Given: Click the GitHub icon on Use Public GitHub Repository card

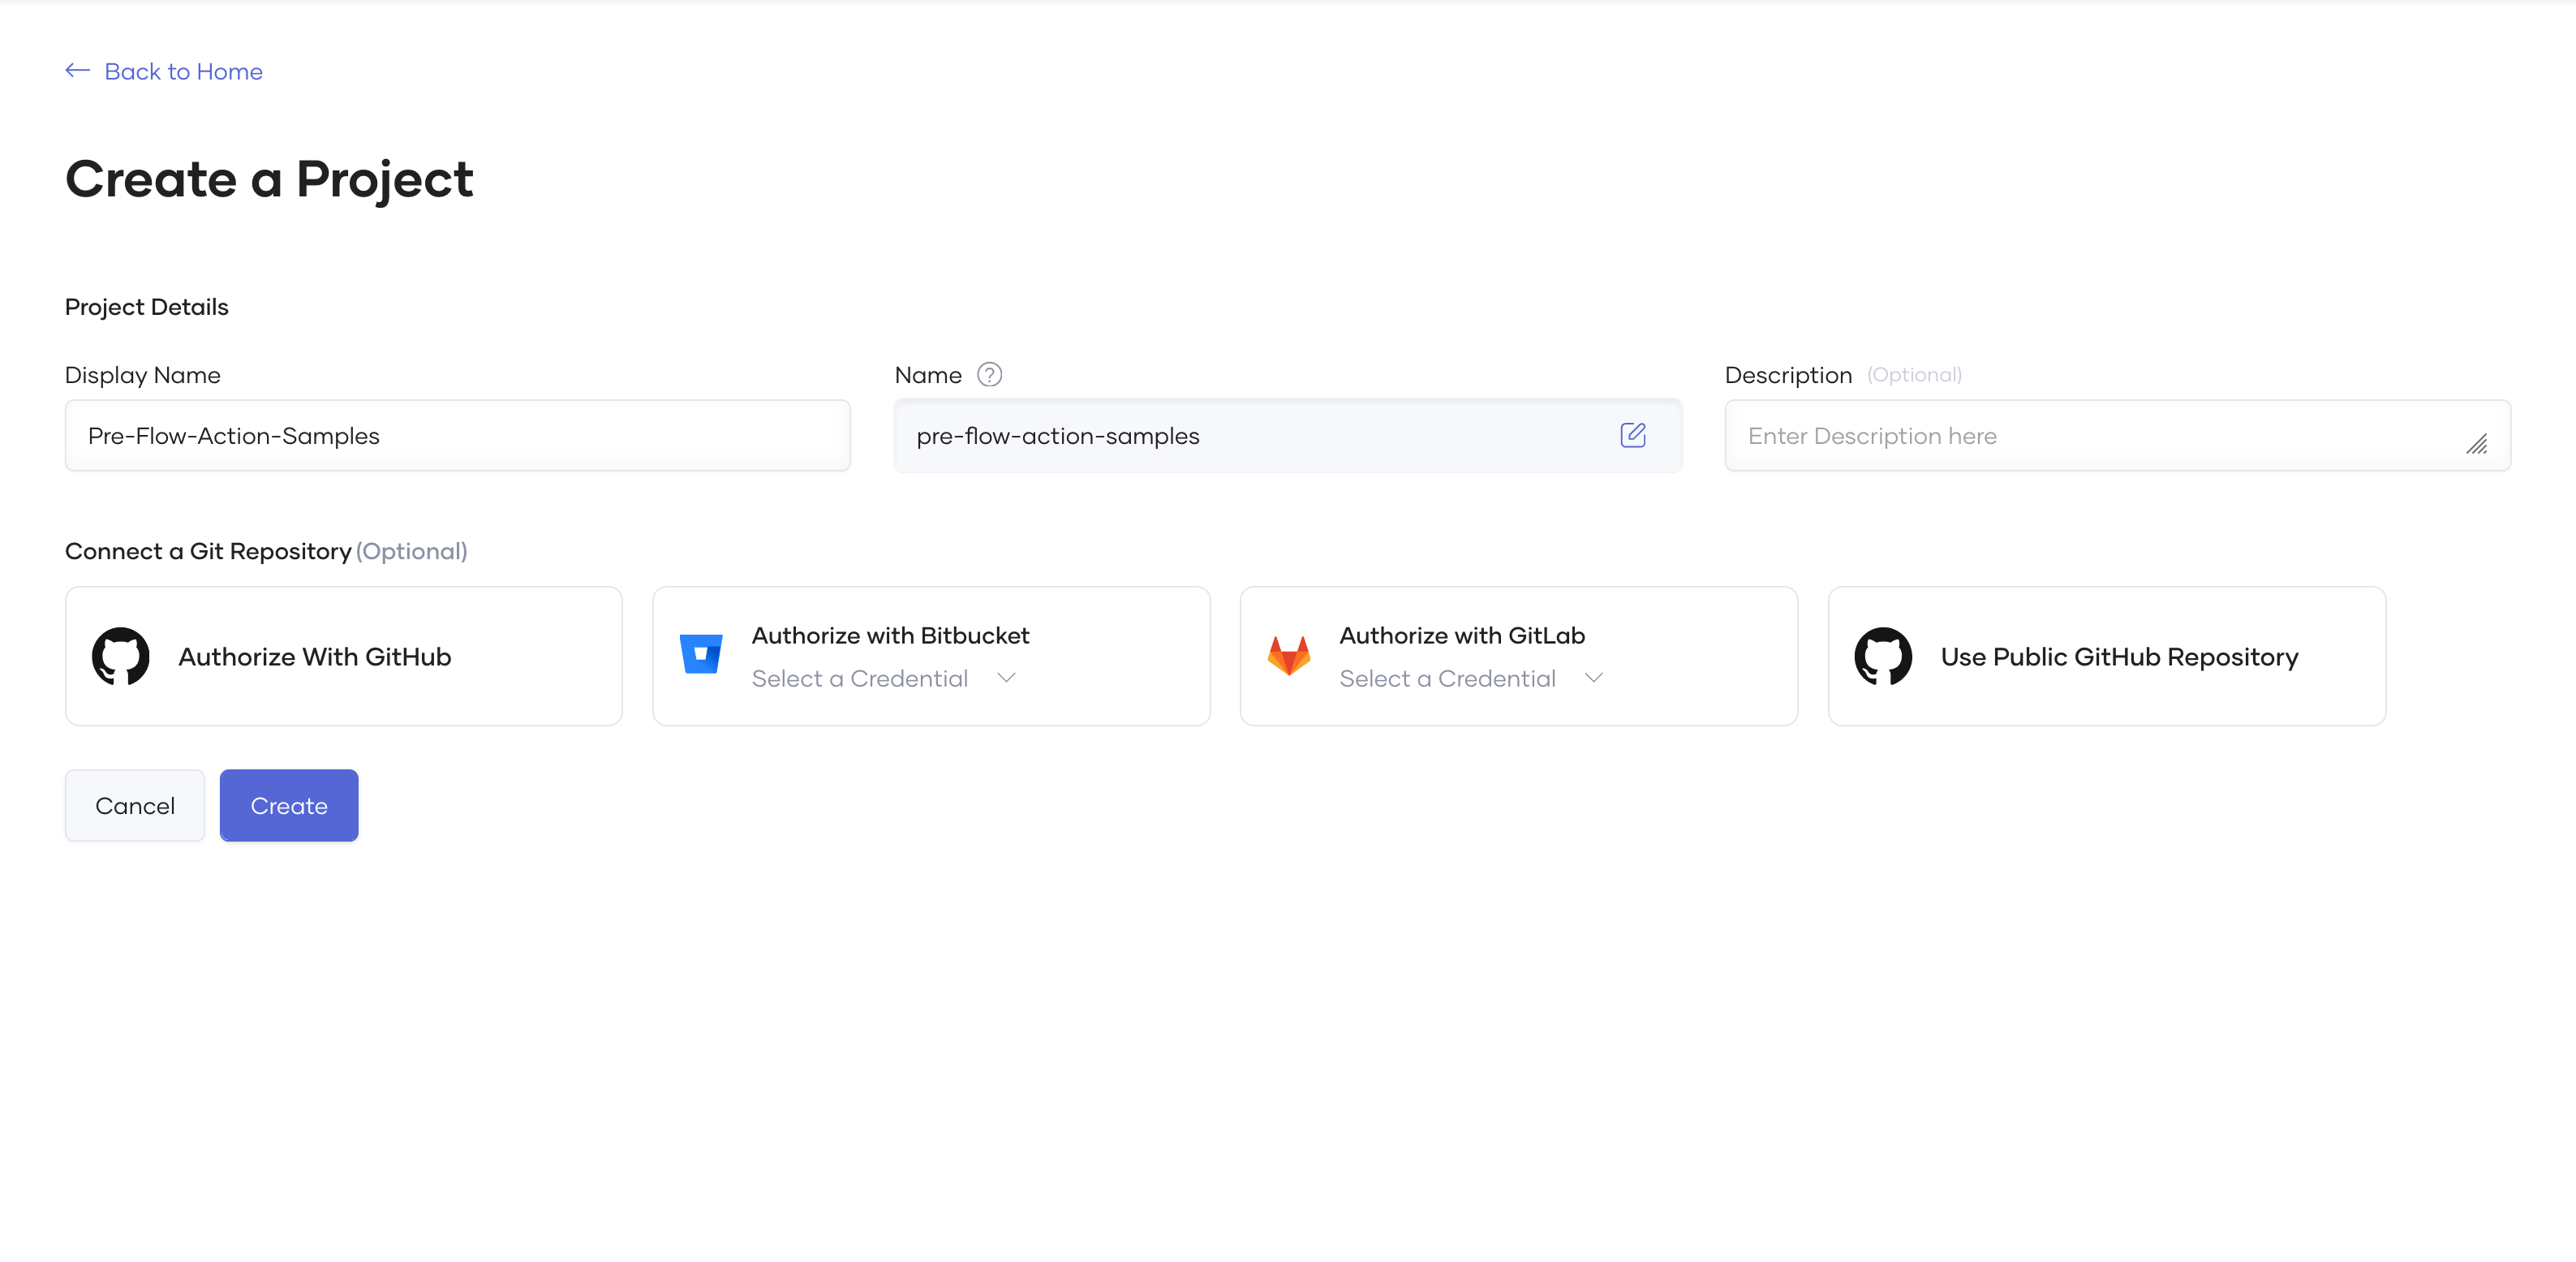Looking at the screenshot, I should point(1884,656).
